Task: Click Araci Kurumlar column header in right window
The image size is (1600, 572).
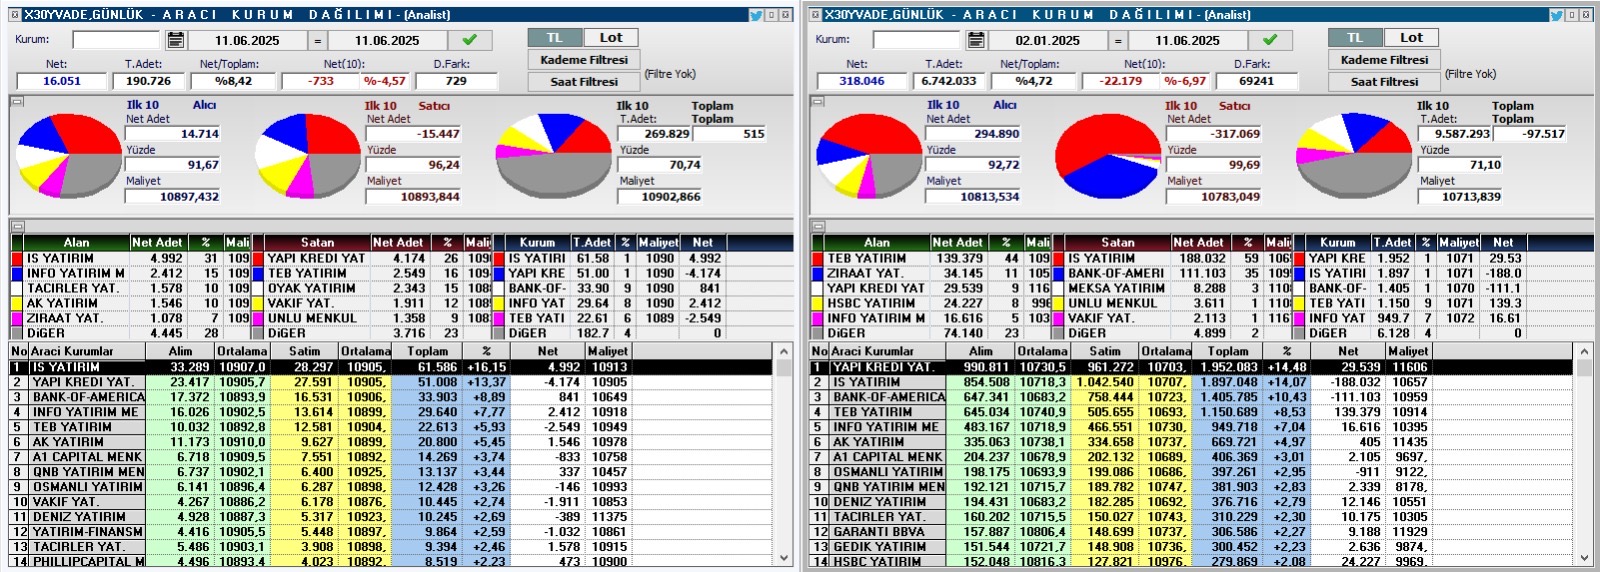Action: click(x=886, y=352)
